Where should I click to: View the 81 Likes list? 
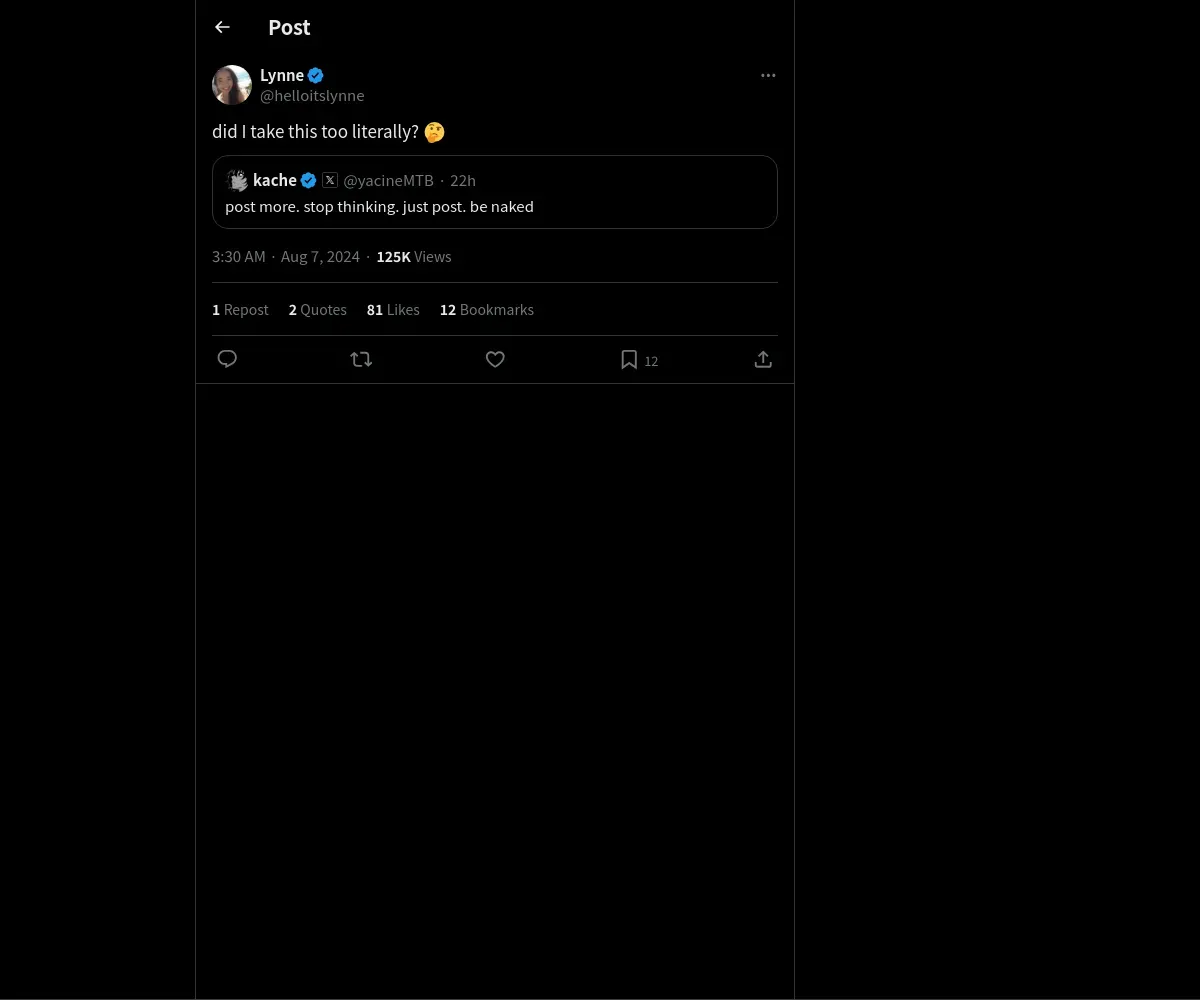point(393,310)
